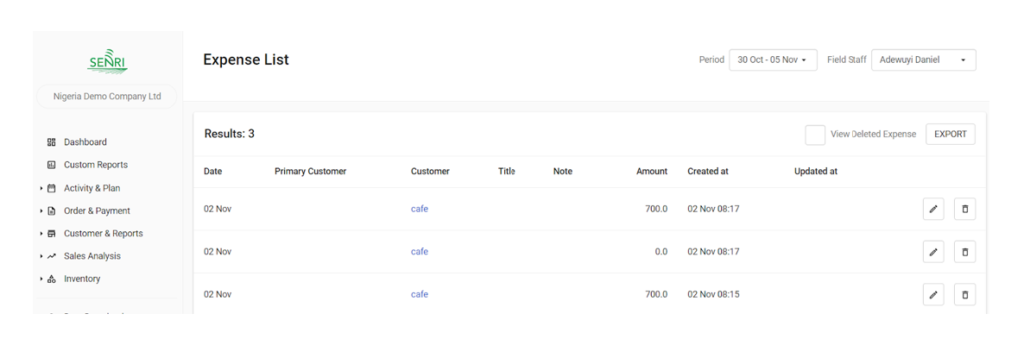Select Sales Analysis menu item
Screen dimensions: 1024x364
pyautogui.click(x=92, y=256)
